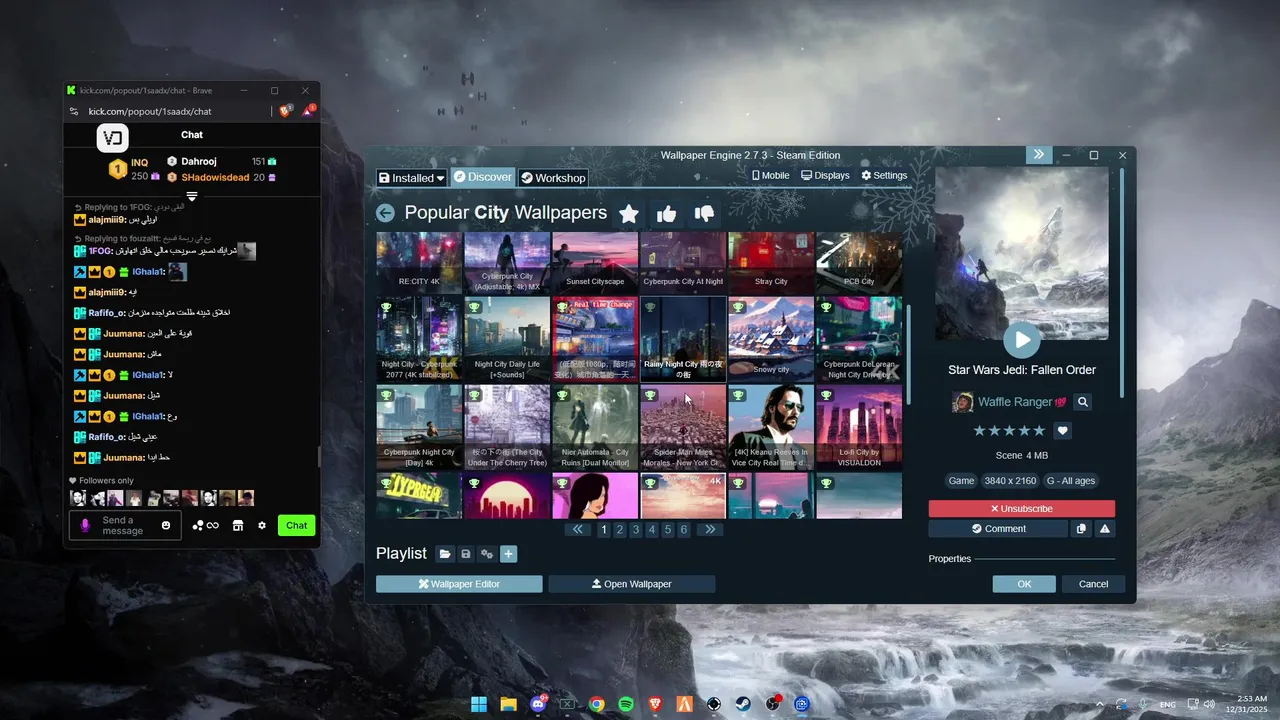1280x720 pixels.
Task: Save playlist using the floppy disk icon
Action: (465, 554)
